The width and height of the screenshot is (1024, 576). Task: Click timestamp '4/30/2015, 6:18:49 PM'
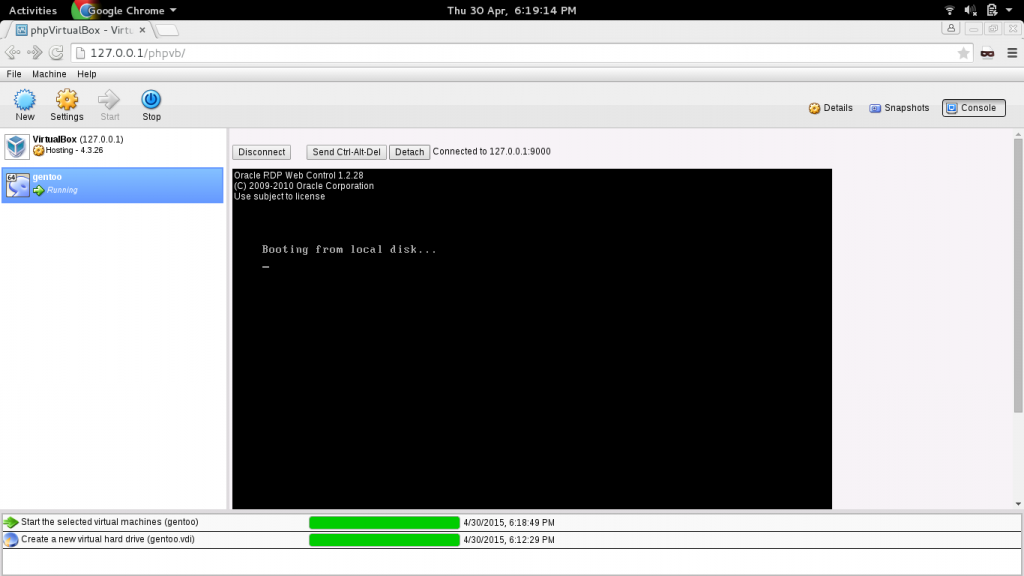coord(509,522)
